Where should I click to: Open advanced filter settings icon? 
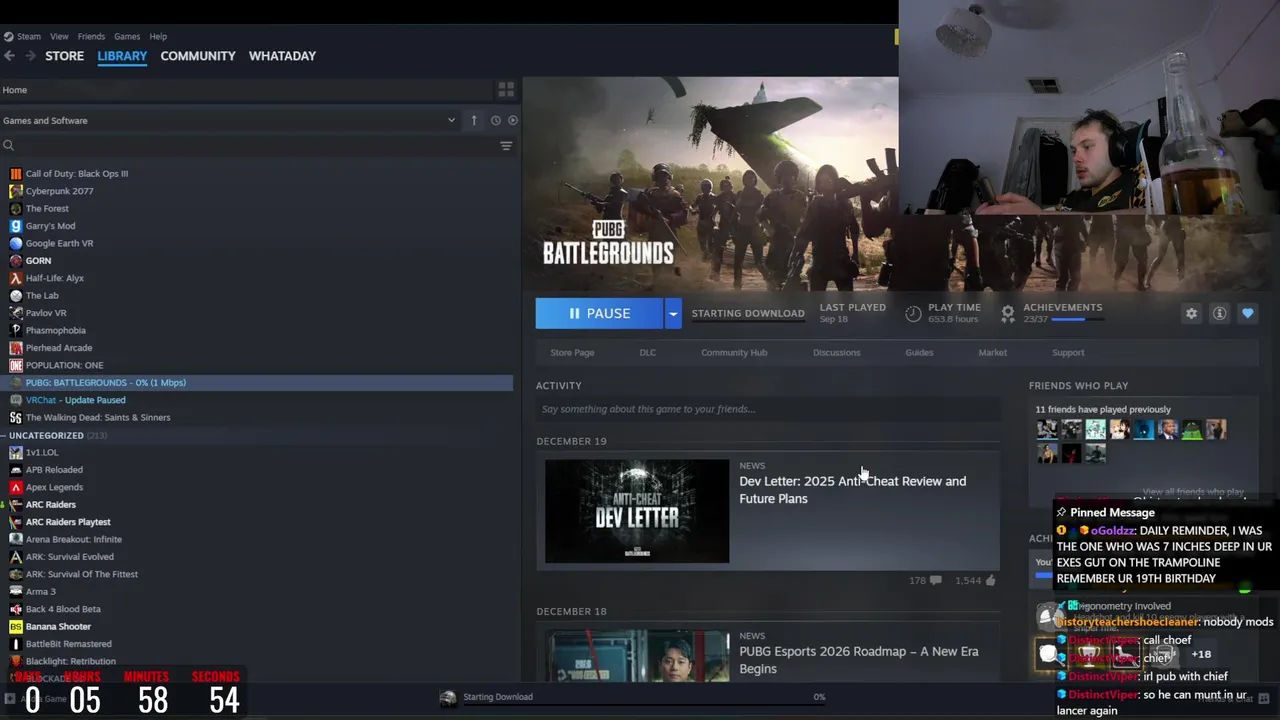tap(506, 146)
